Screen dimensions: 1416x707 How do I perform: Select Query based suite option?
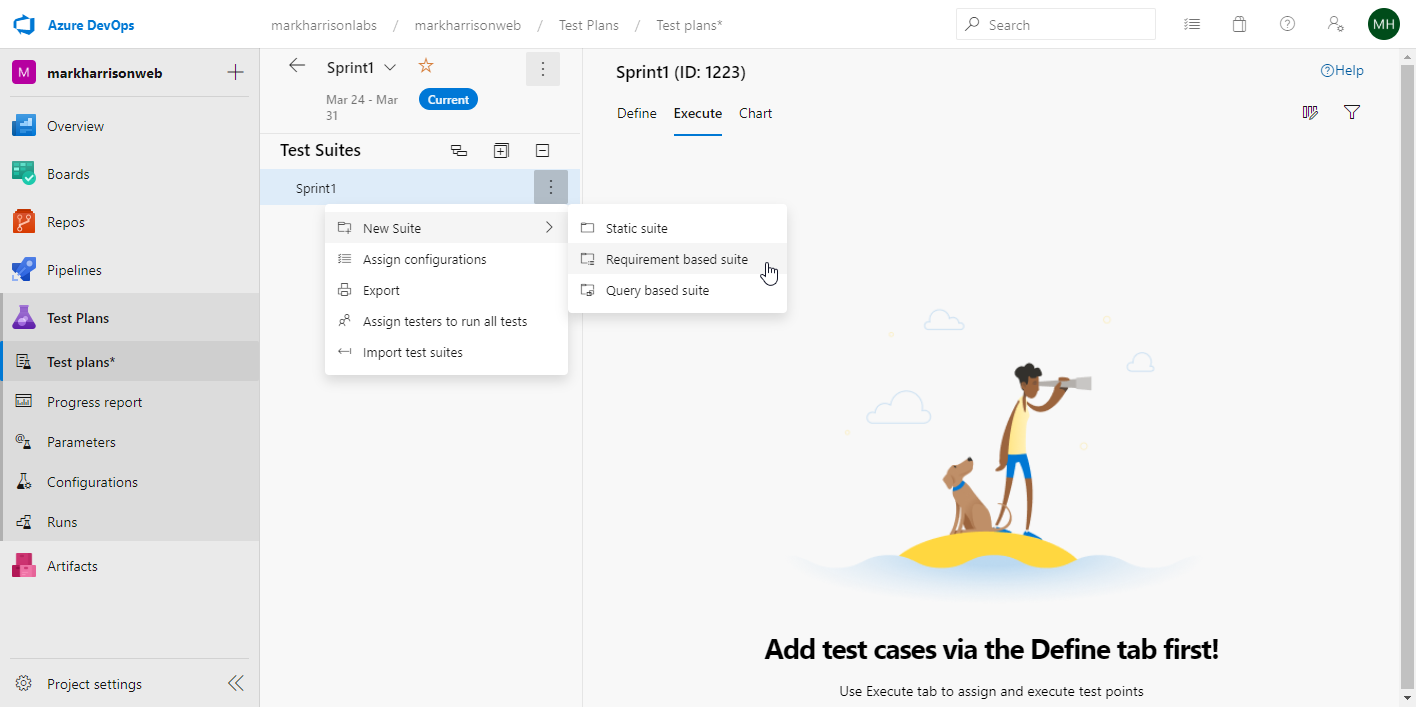coord(657,291)
